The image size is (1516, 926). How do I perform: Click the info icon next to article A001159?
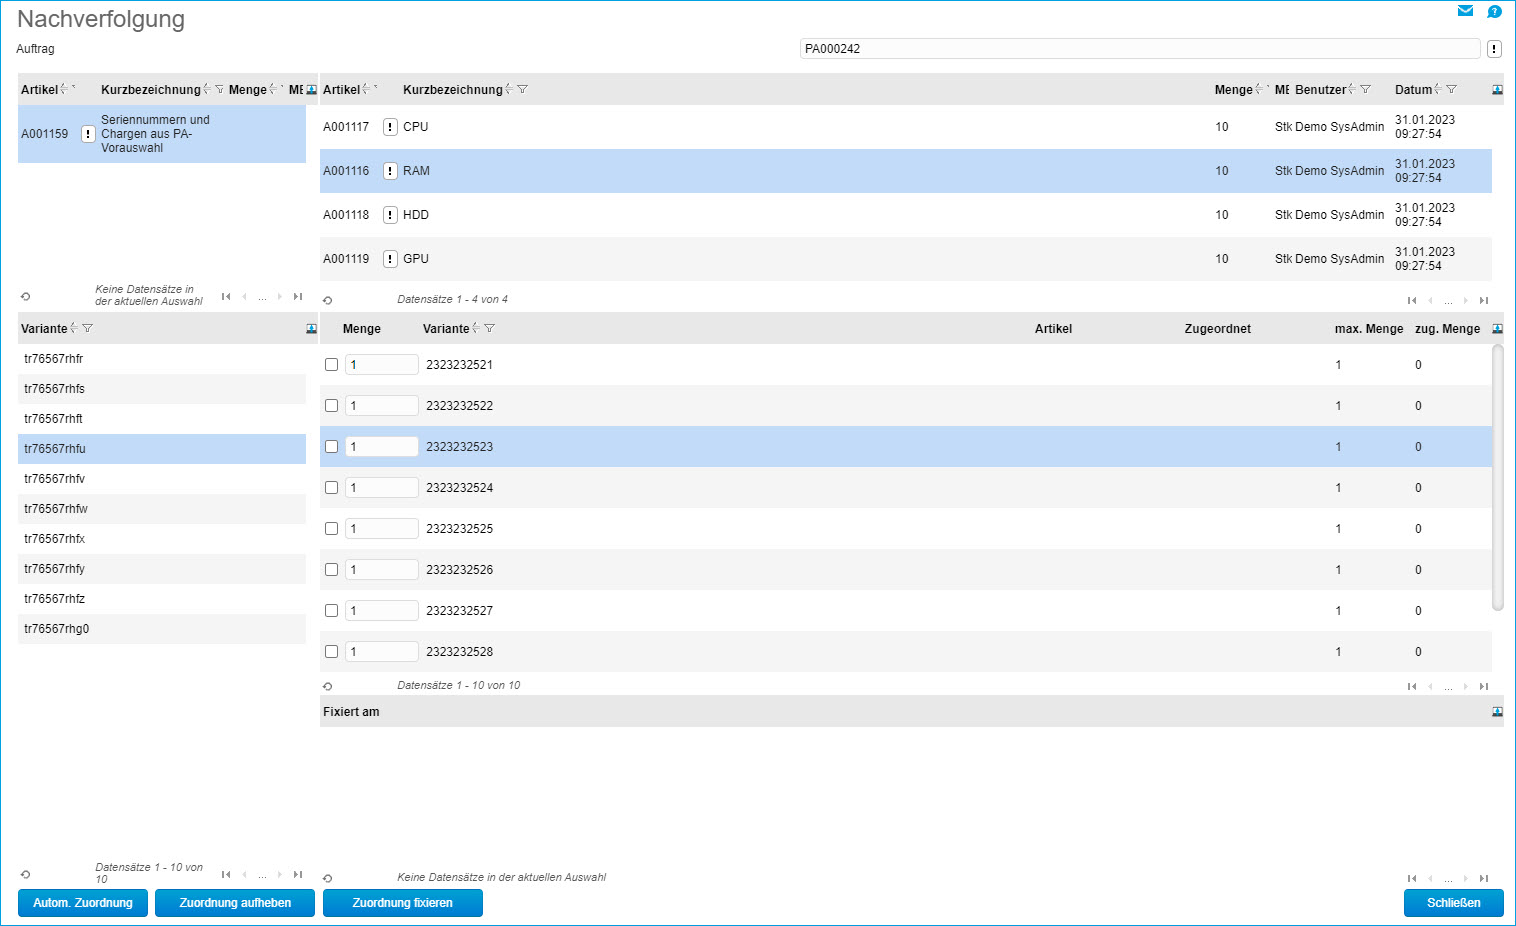pos(88,134)
